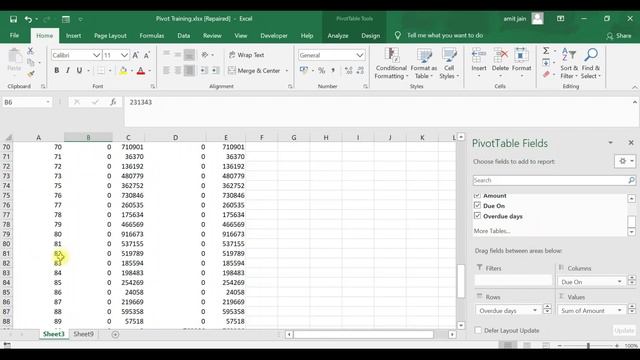Click the Undo arrow icon
The image size is (640, 360).
(x=28, y=19)
